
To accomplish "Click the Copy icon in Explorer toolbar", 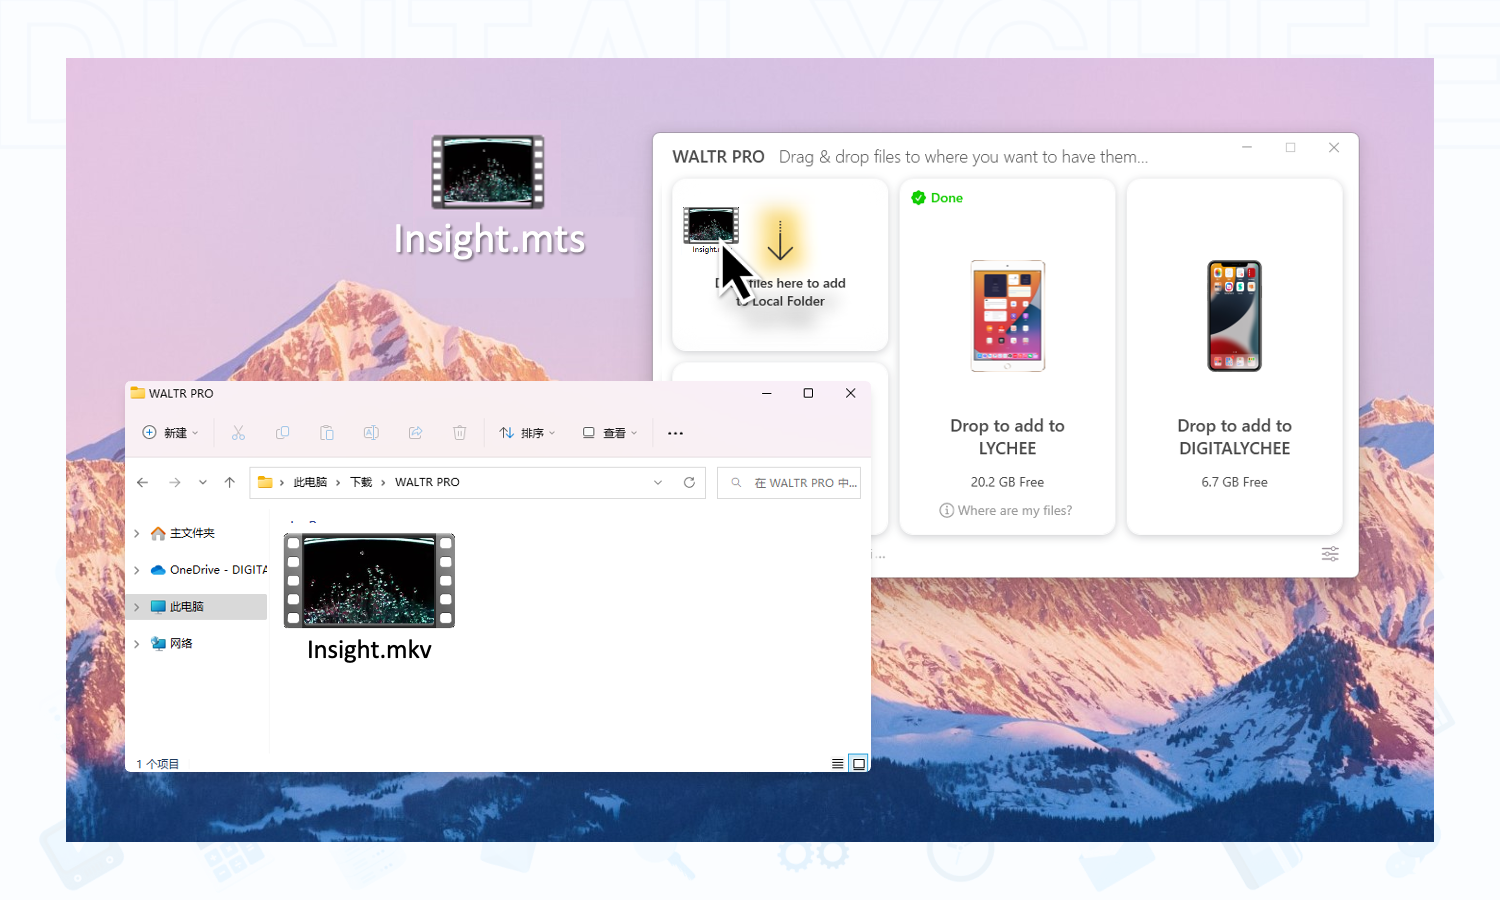I will tap(282, 433).
